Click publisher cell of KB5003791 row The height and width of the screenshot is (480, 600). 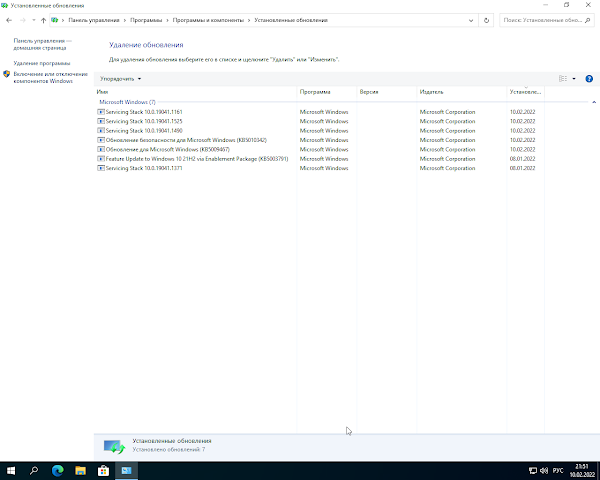pyautogui.click(x=447, y=159)
